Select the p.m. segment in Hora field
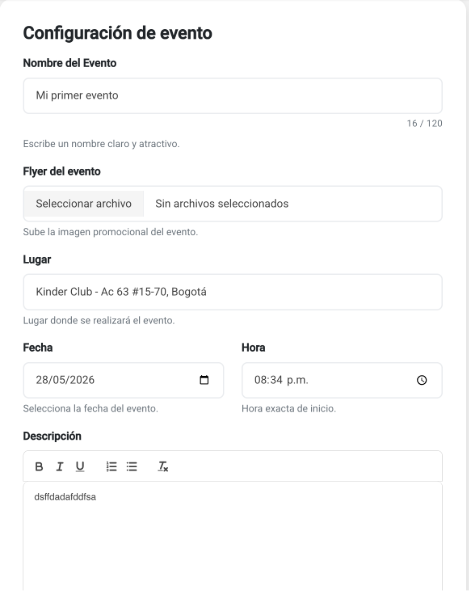469x591 pixels. [297, 380]
